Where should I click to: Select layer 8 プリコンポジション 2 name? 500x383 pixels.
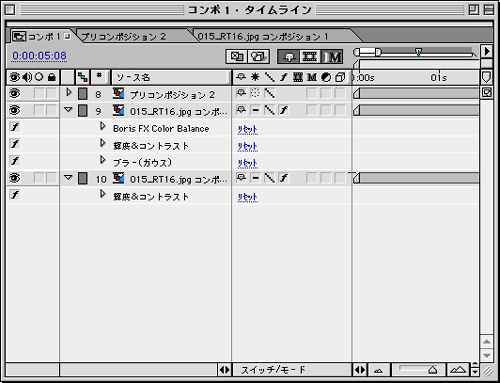point(172,95)
